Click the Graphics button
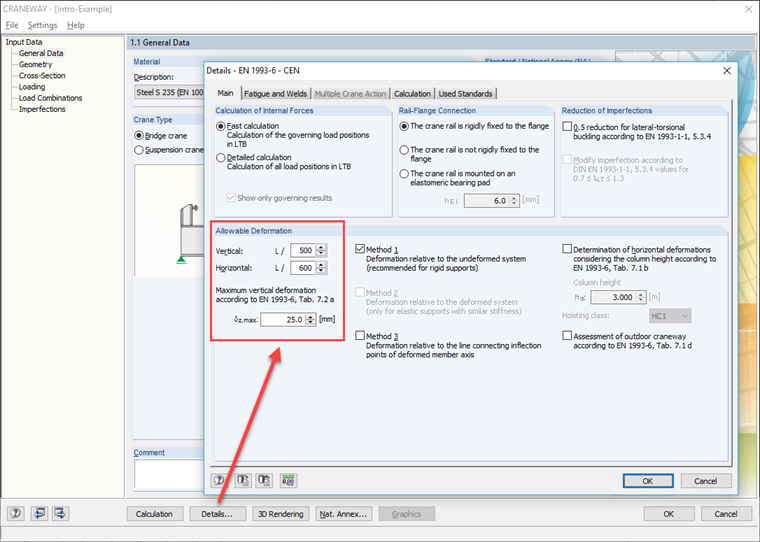Viewport: 760px width, 542px height. [x=407, y=514]
